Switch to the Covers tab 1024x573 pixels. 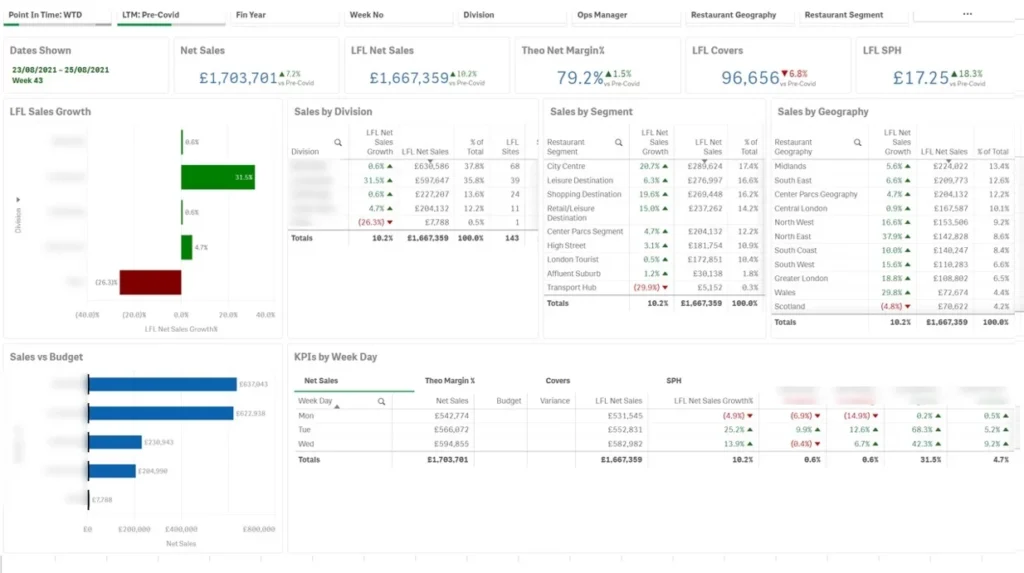click(557, 380)
